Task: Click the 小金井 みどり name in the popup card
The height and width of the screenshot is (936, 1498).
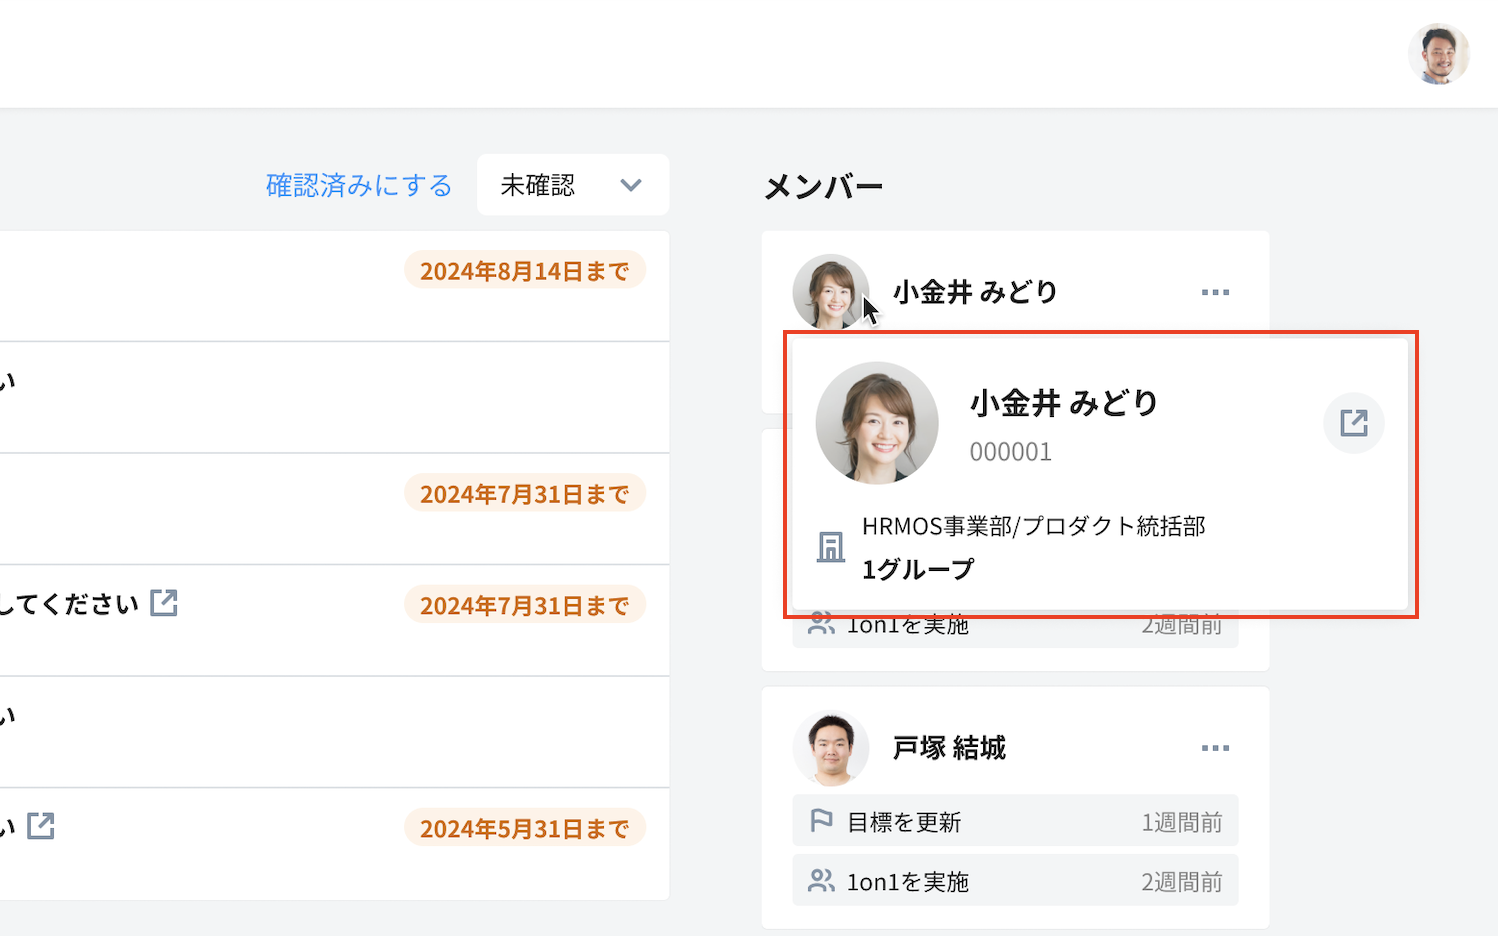Action: (x=1064, y=403)
